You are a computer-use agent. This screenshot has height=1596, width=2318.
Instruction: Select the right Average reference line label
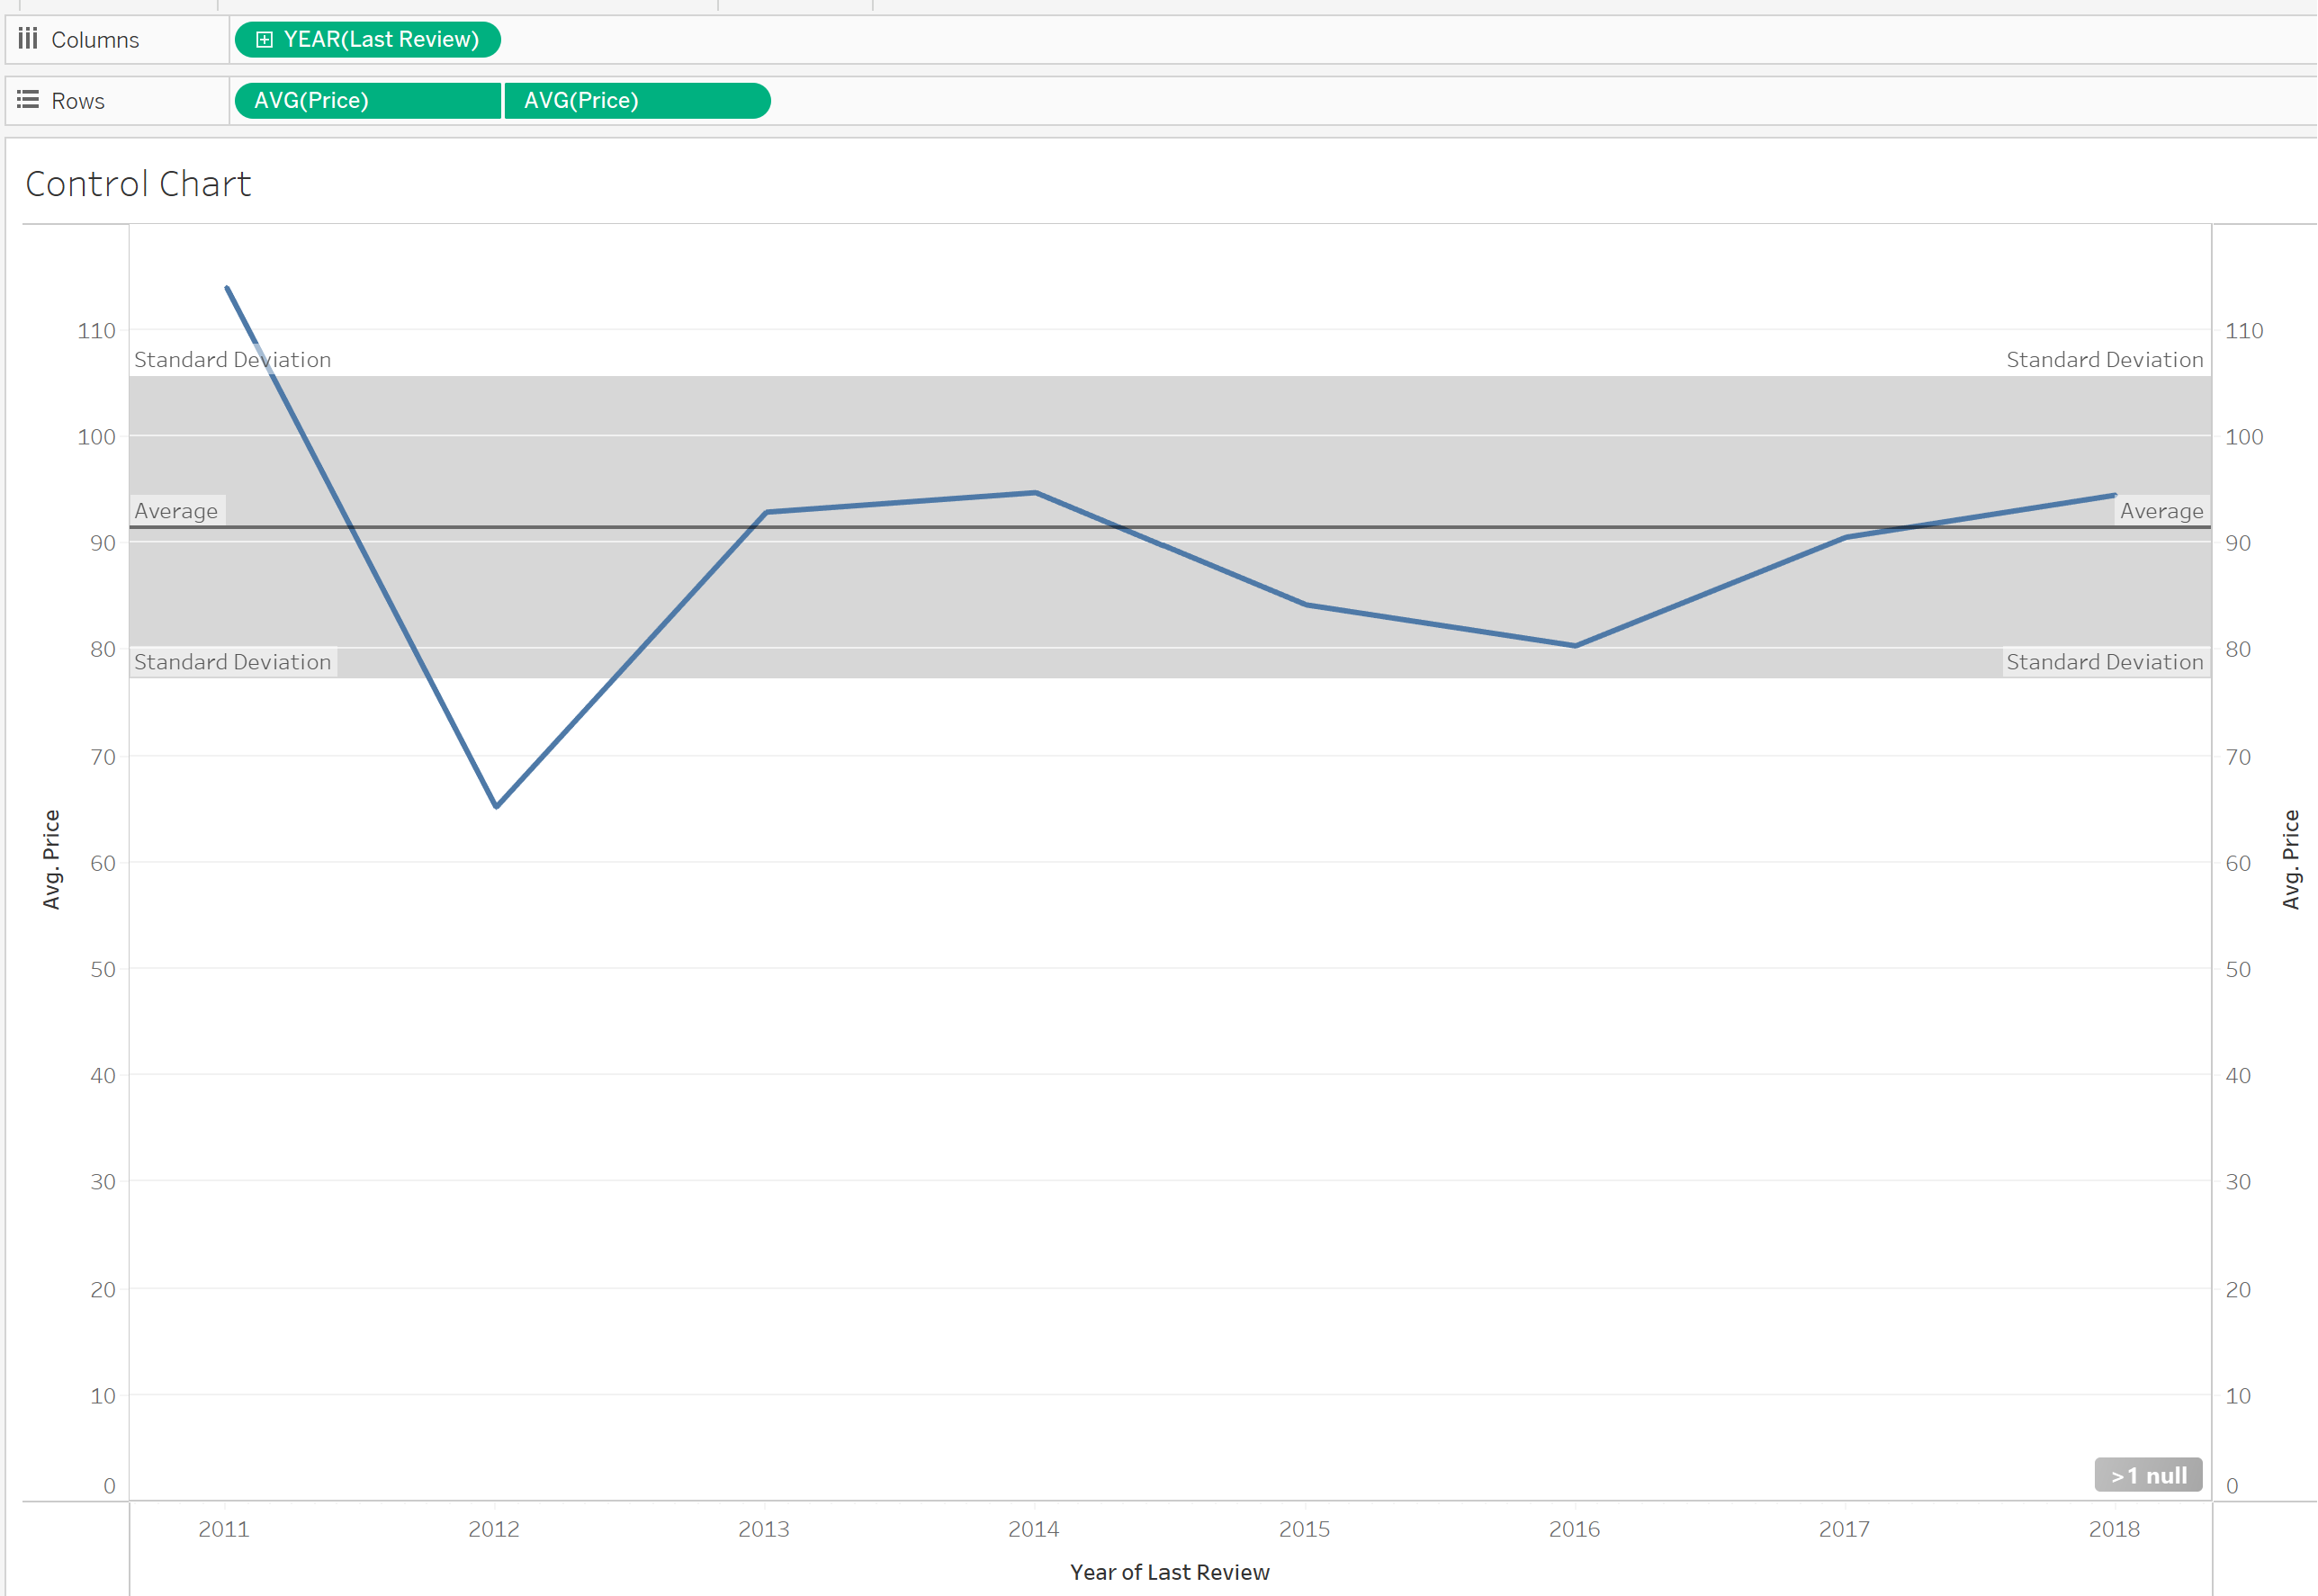2161,511
